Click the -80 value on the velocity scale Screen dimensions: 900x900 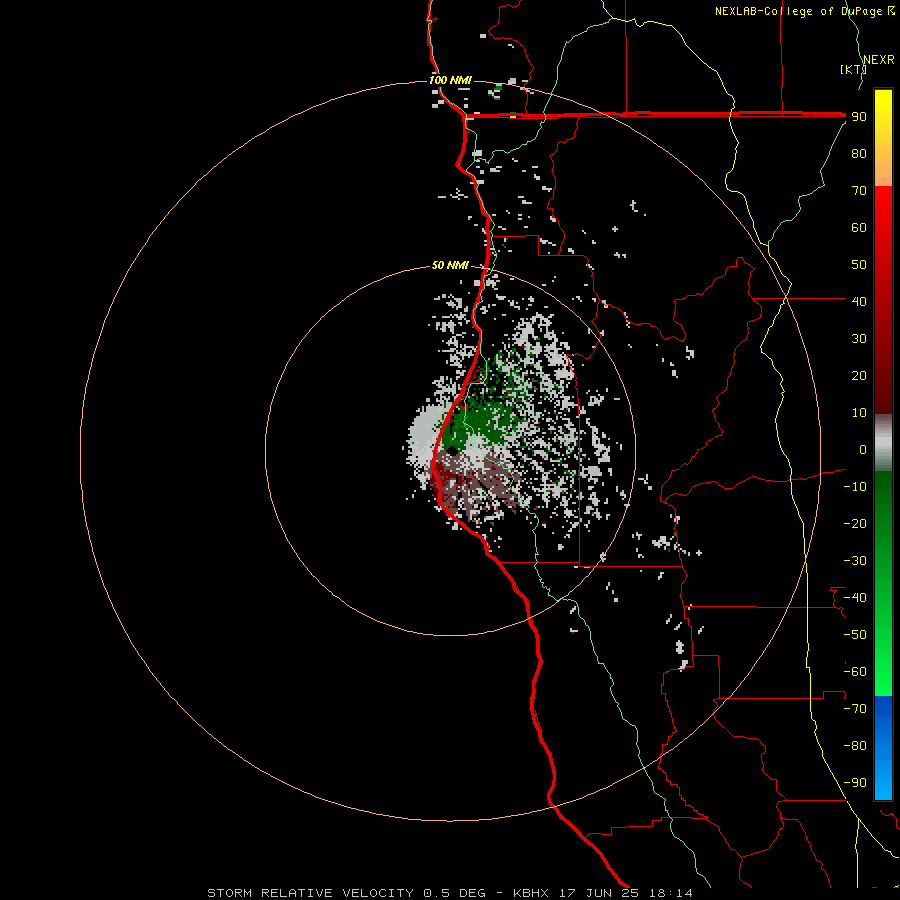point(855,746)
